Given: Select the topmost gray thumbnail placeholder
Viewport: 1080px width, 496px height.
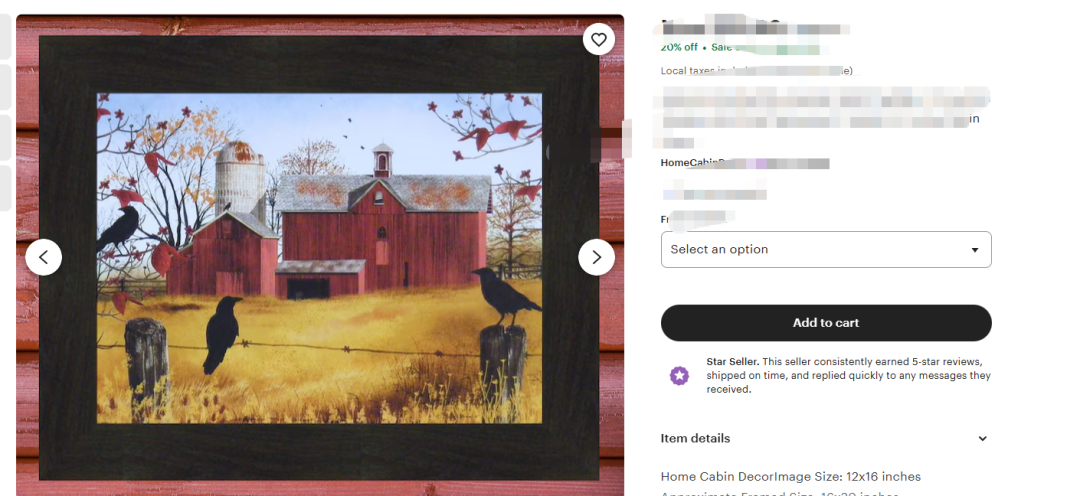Looking at the screenshot, I should [x=6, y=37].
